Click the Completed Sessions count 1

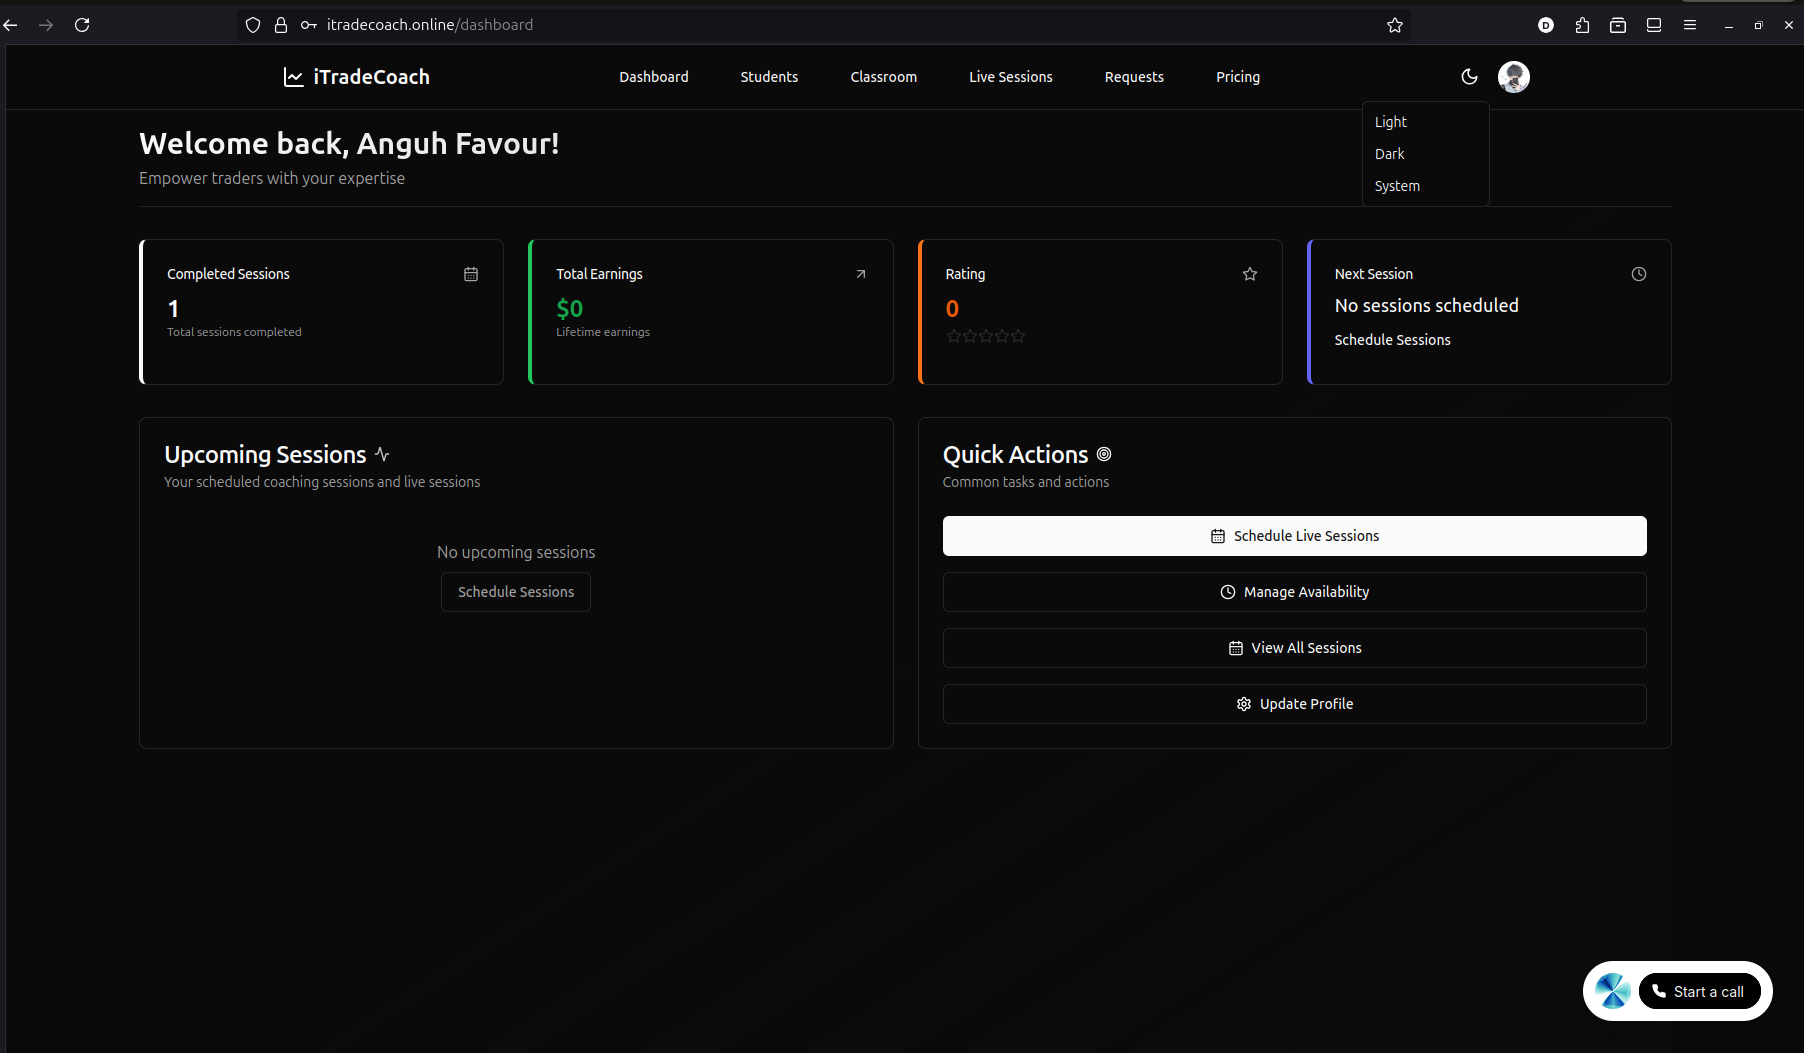pos(173,309)
